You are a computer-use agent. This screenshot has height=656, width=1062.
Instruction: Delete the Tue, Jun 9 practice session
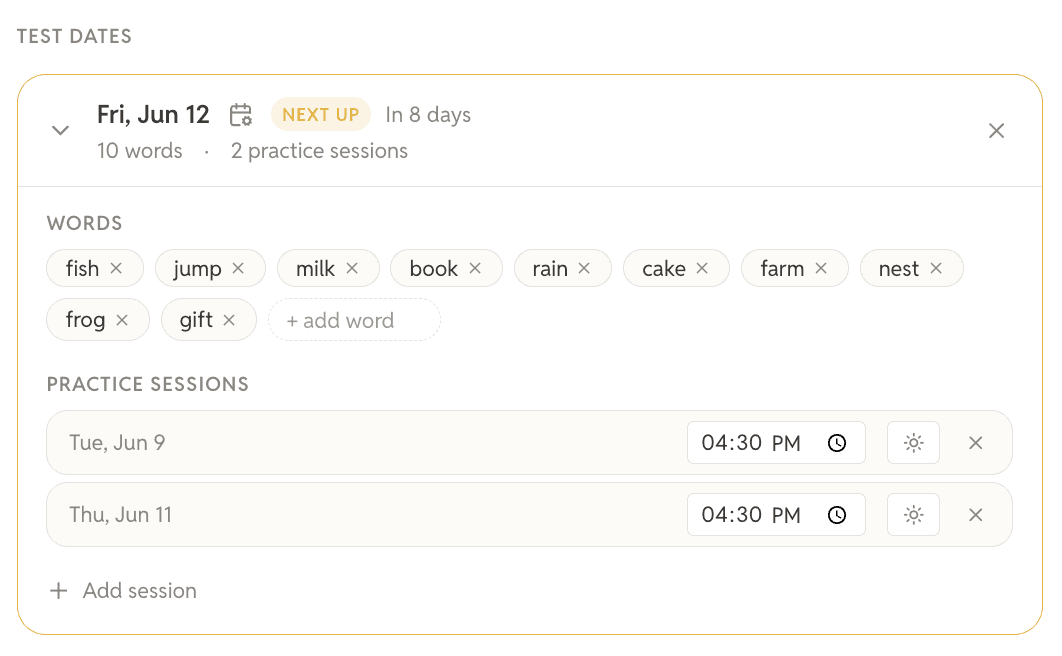pos(975,443)
